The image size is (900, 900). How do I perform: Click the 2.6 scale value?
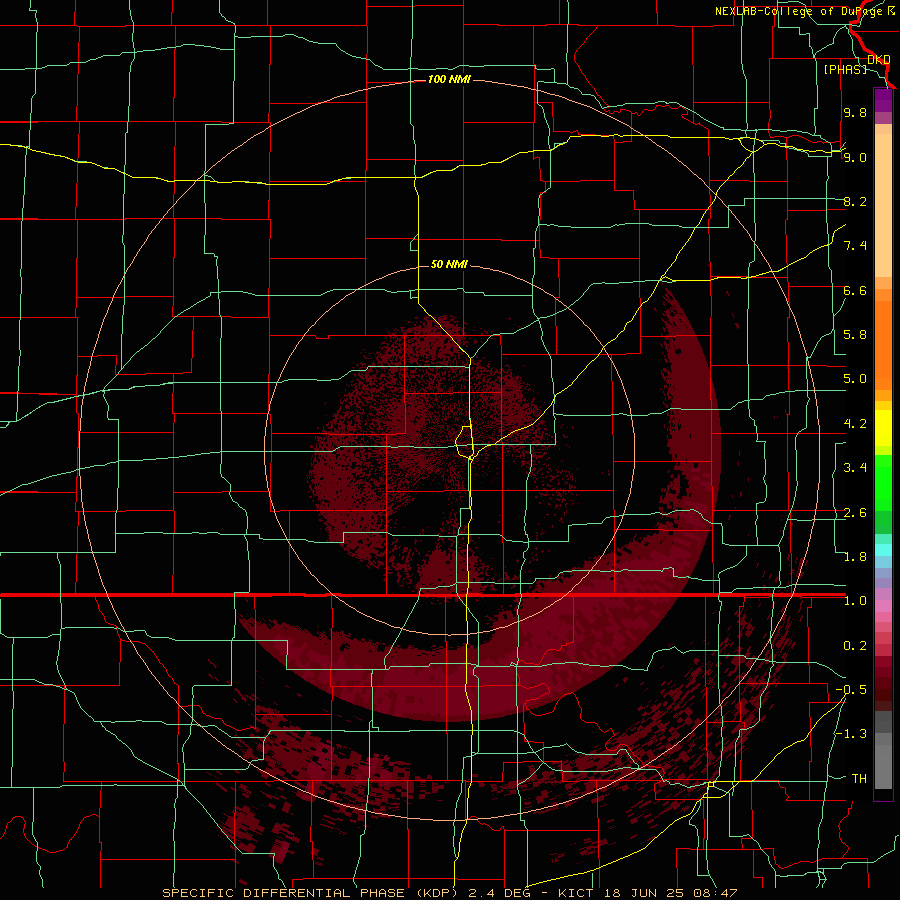pyautogui.click(x=855, y=513)
